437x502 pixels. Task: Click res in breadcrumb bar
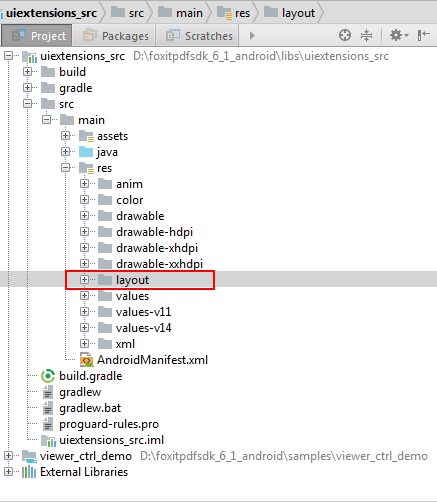(x=233, y=13)
